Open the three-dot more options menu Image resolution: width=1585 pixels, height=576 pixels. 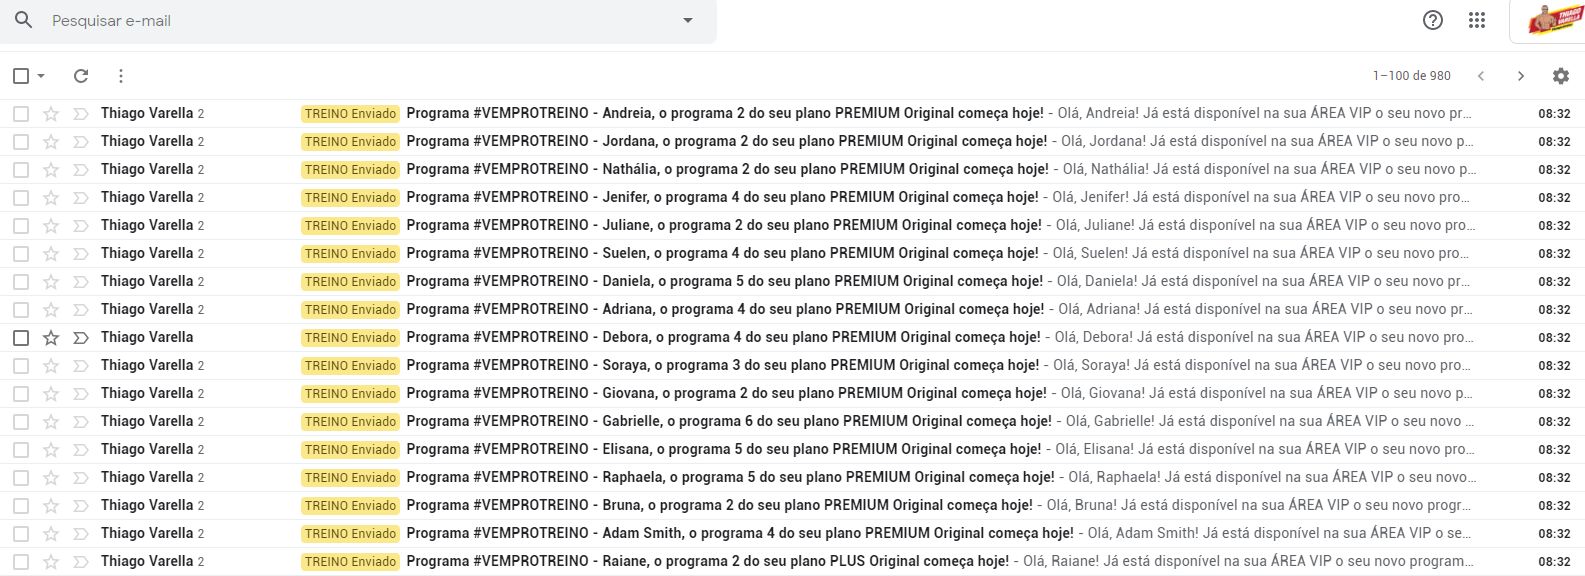pos(121,76)
